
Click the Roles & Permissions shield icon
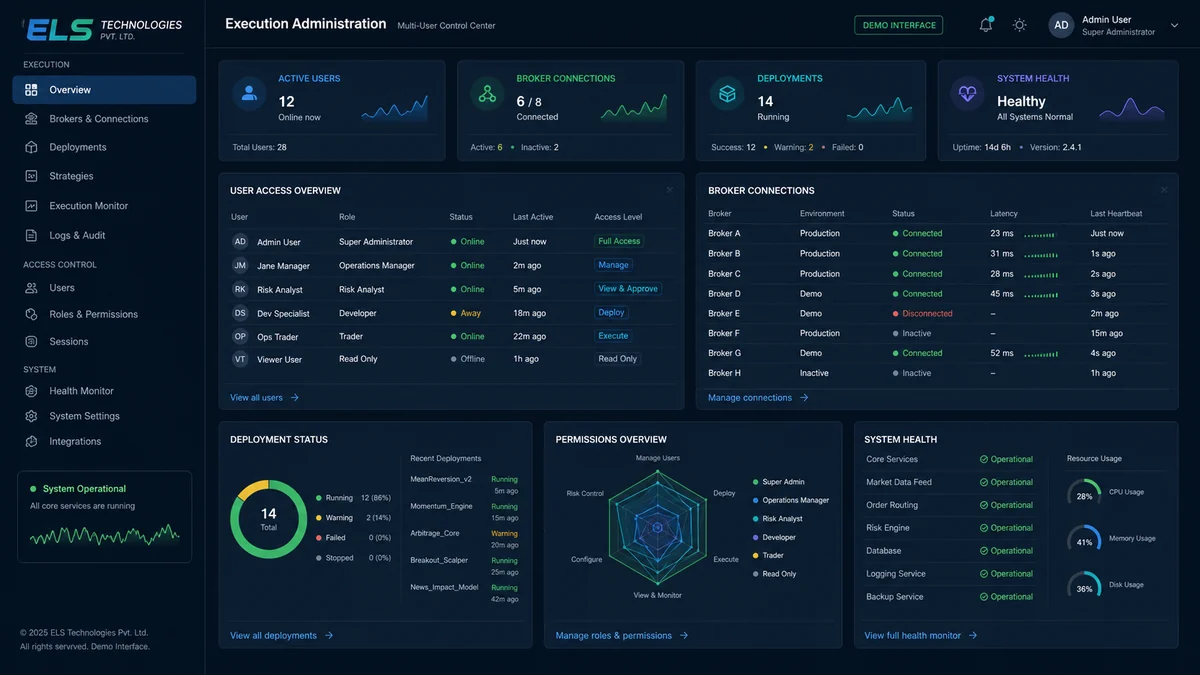click(31, 314)
